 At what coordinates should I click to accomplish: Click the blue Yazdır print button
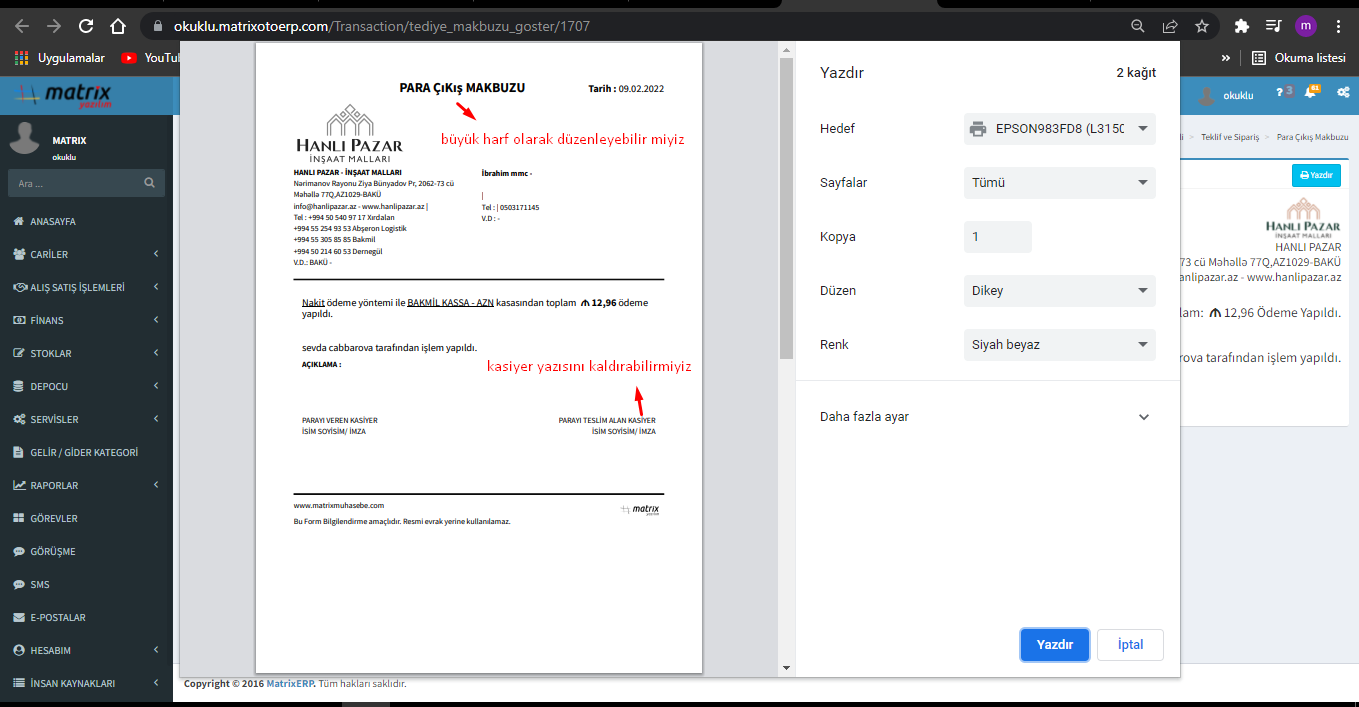pyautogui.click(x=1054, y=645)
